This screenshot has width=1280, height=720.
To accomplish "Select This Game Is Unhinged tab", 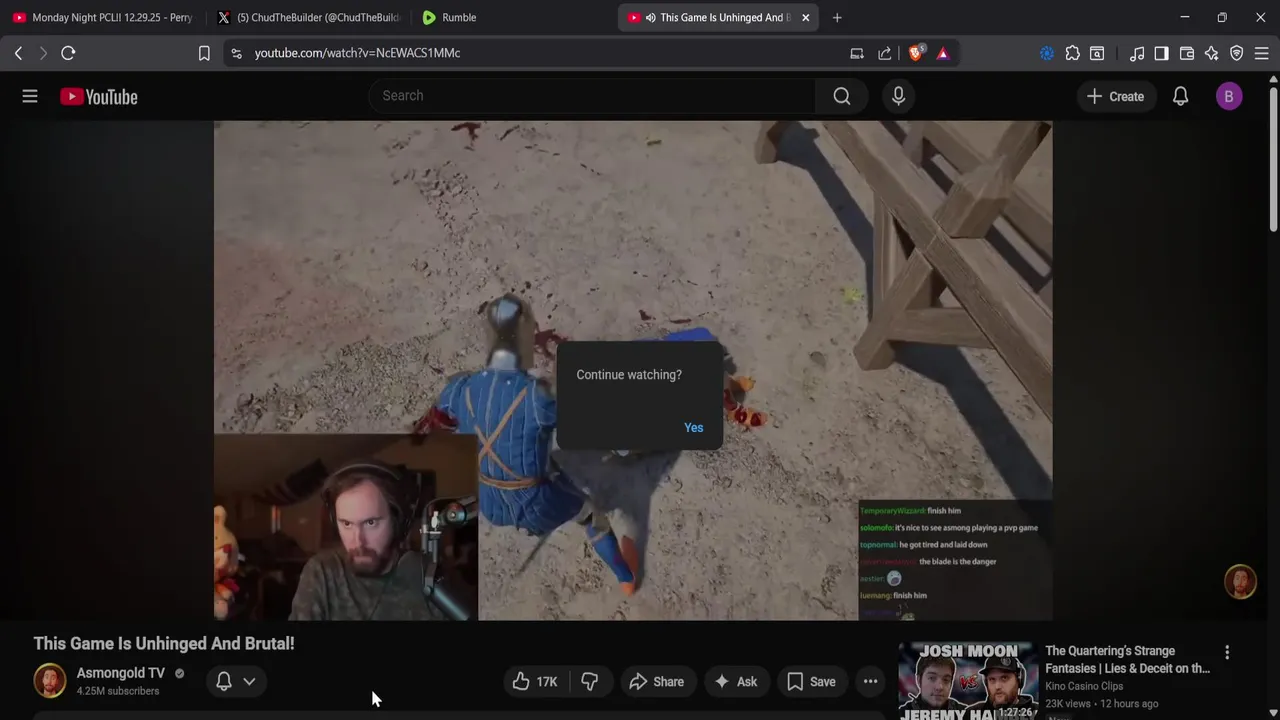I will (719, 17).
